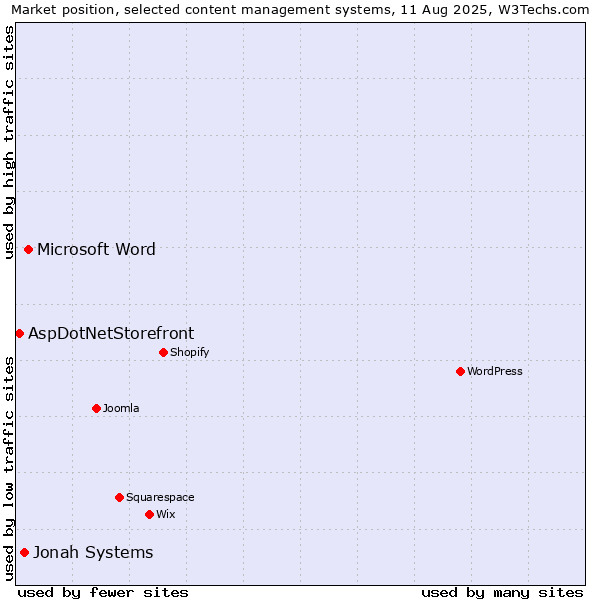Click the 'Joomla' label
This screenshot has height=600, width=600.
coord(121,408)
